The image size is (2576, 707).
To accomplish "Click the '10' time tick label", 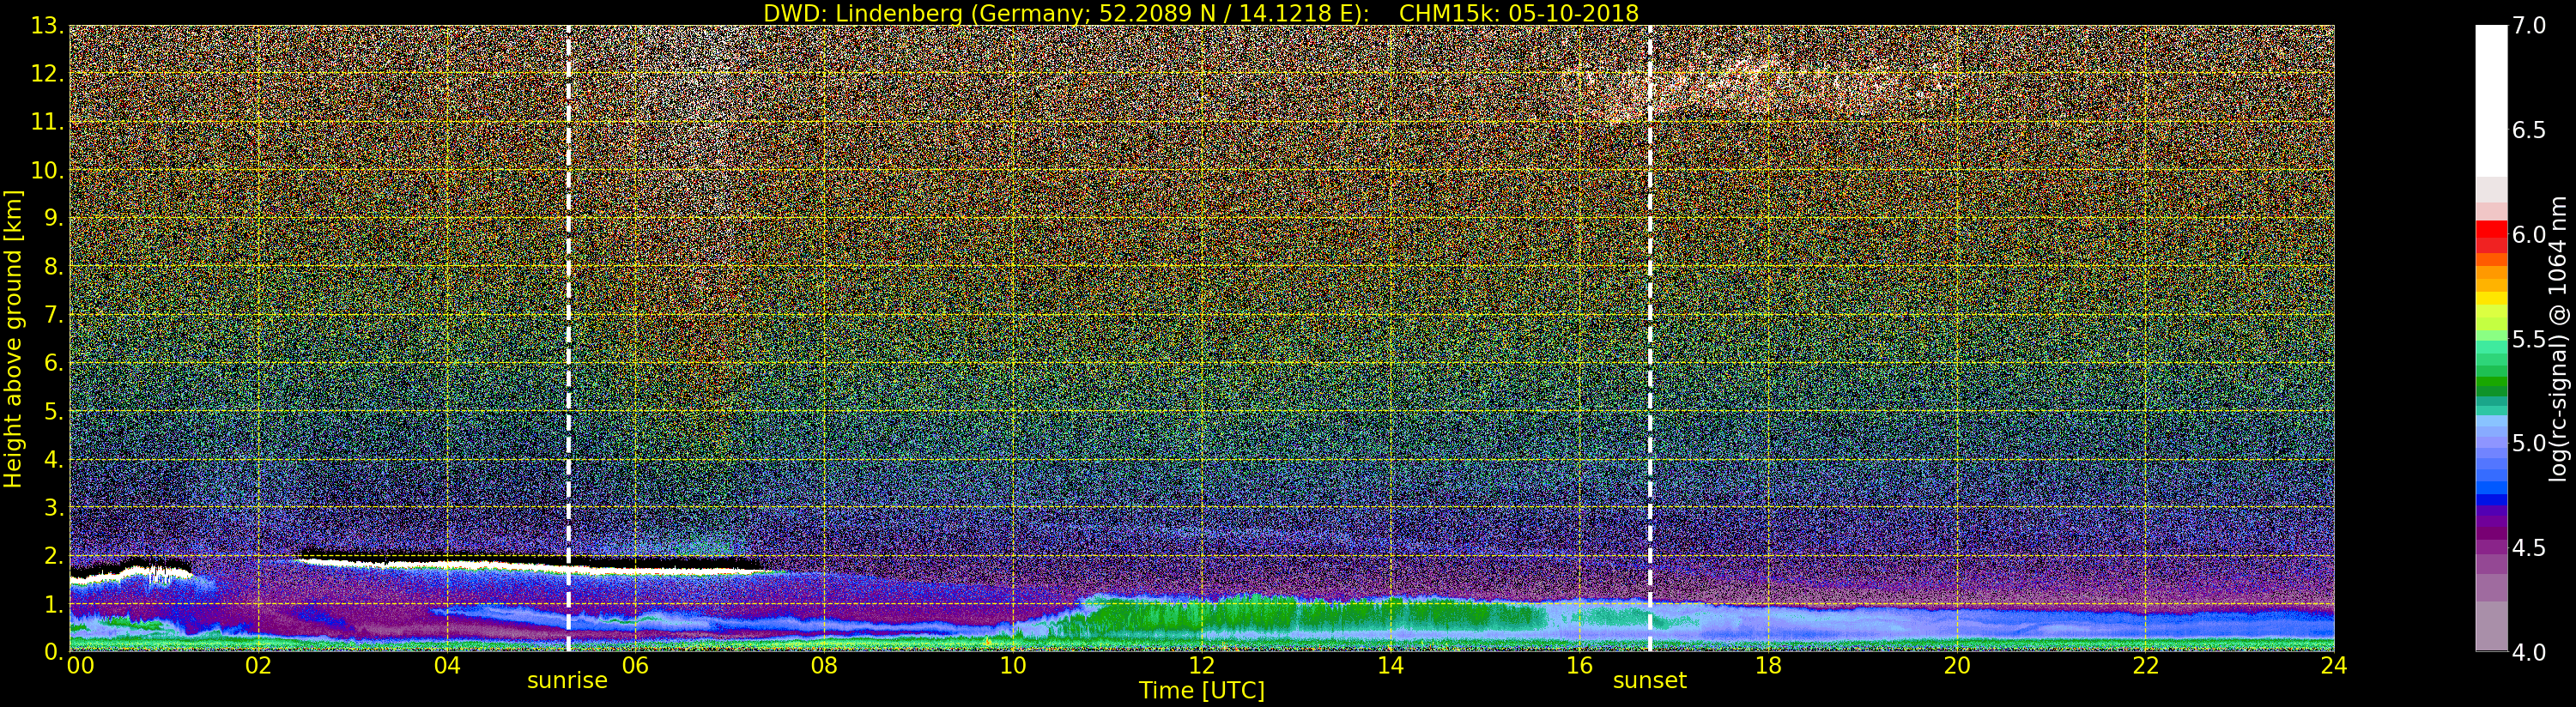I will tap(1013, 664).
